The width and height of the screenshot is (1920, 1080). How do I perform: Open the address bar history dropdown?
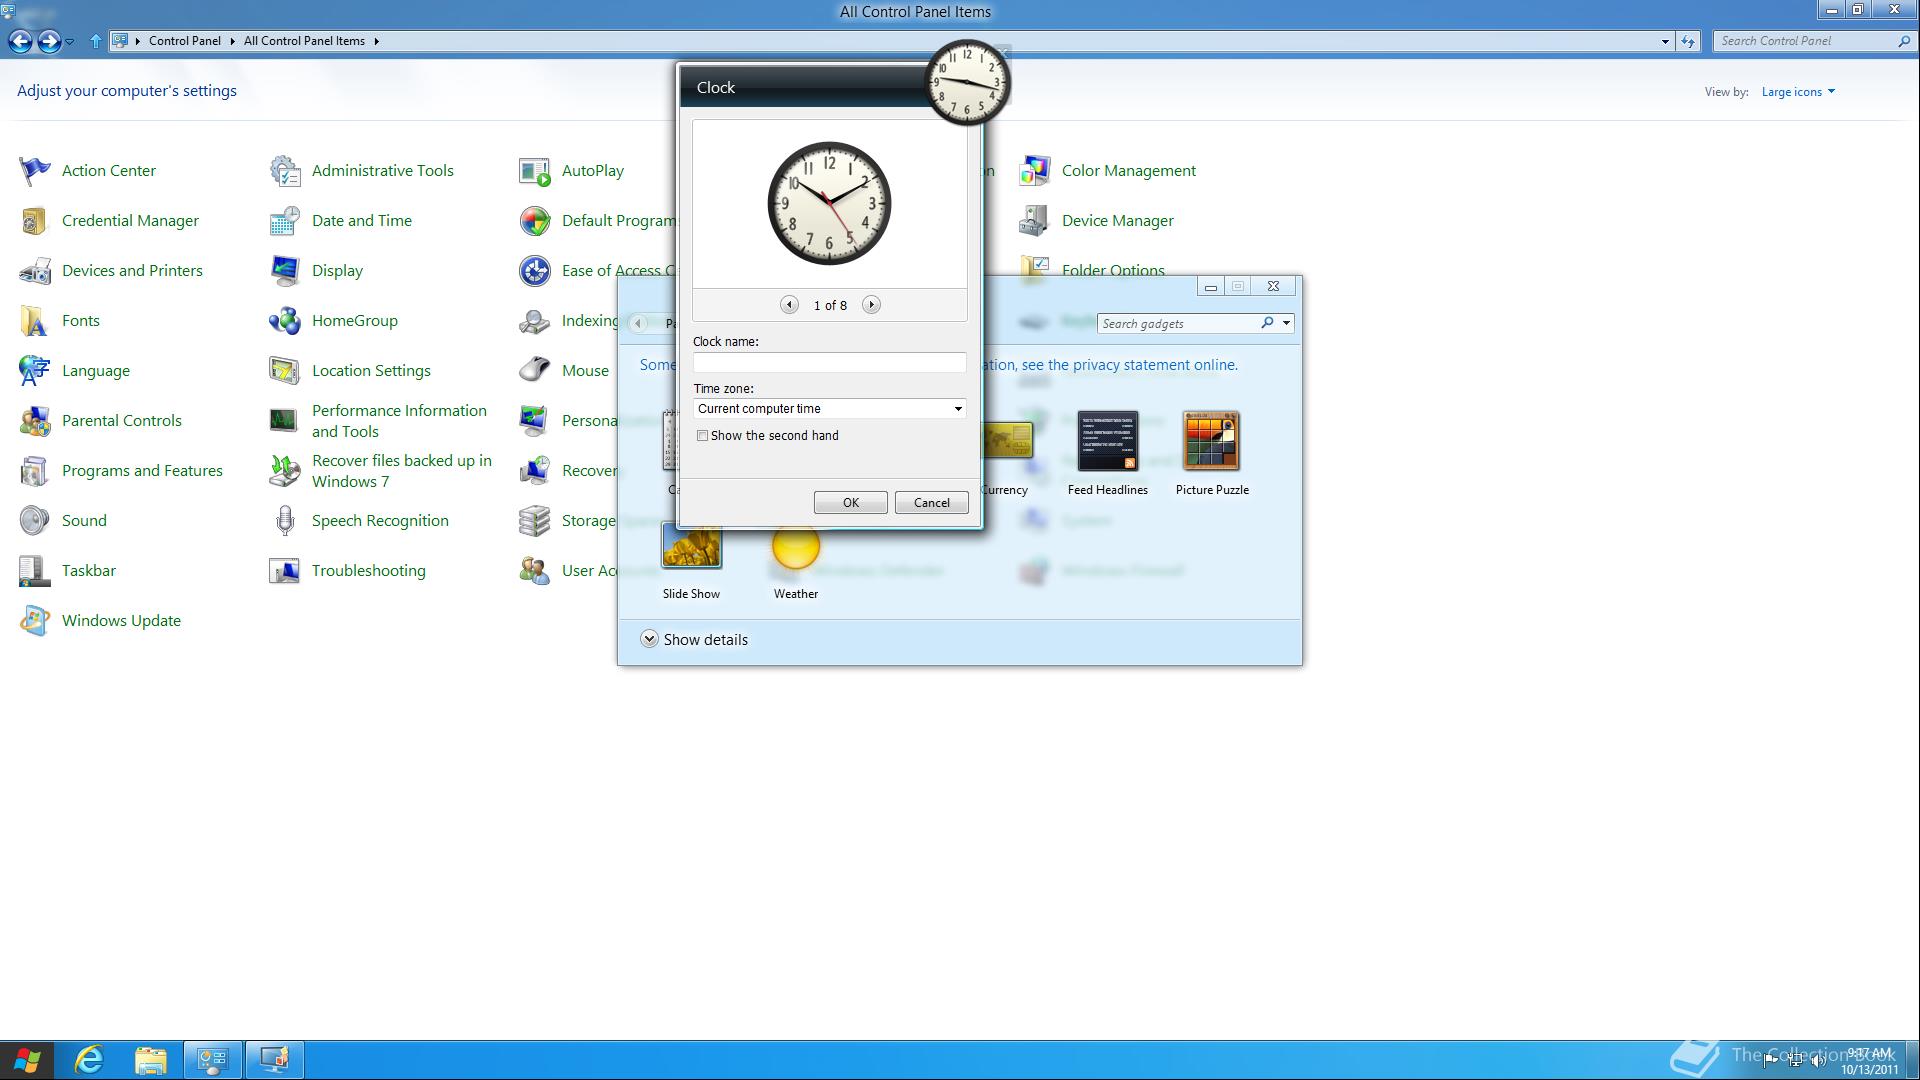click(x=1664, y=41)
